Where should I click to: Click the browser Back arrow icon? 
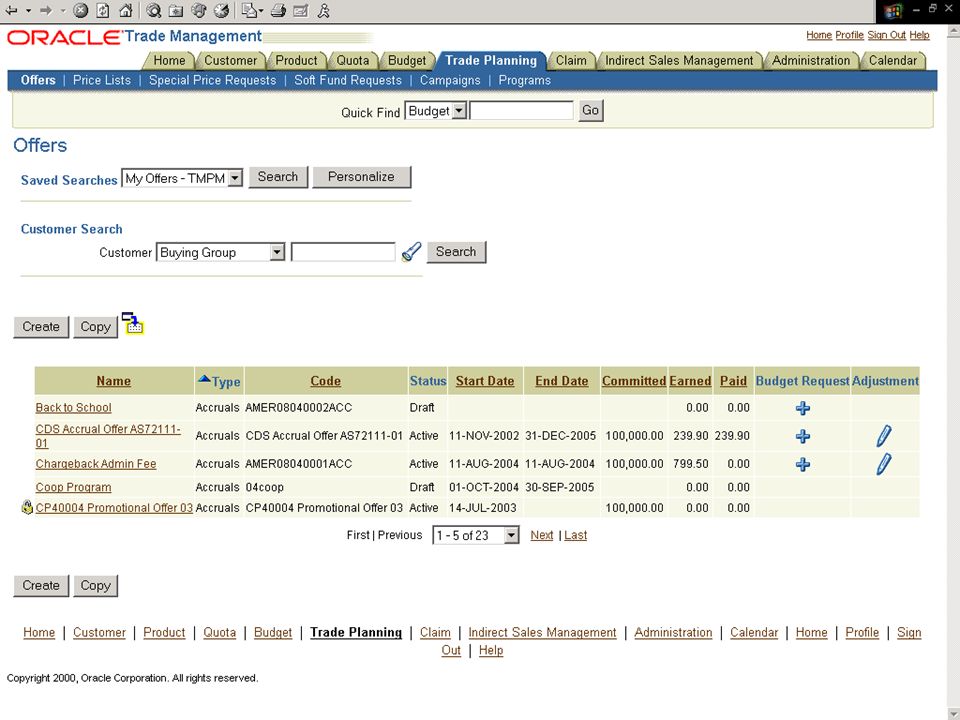tap(11, 10)
